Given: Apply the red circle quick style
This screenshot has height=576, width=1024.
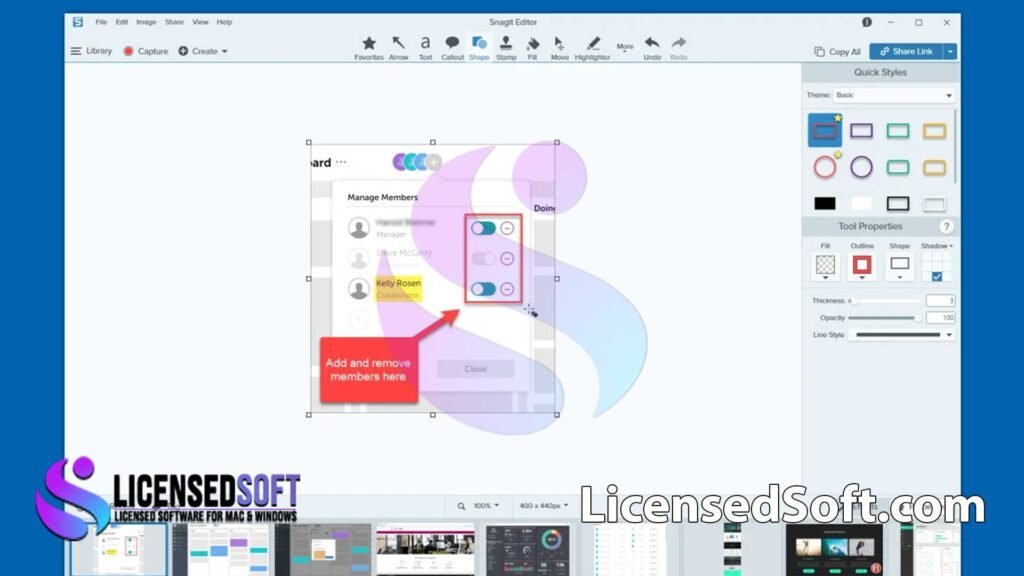Looking at the screenshot, I should tap(825, 167).
